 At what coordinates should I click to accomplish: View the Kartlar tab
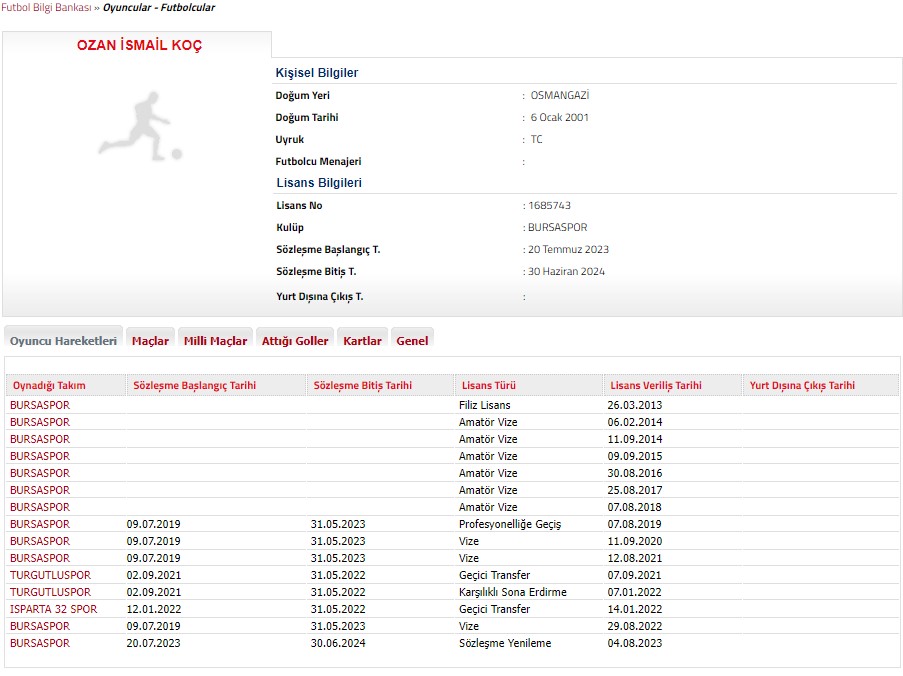[362, 341]
